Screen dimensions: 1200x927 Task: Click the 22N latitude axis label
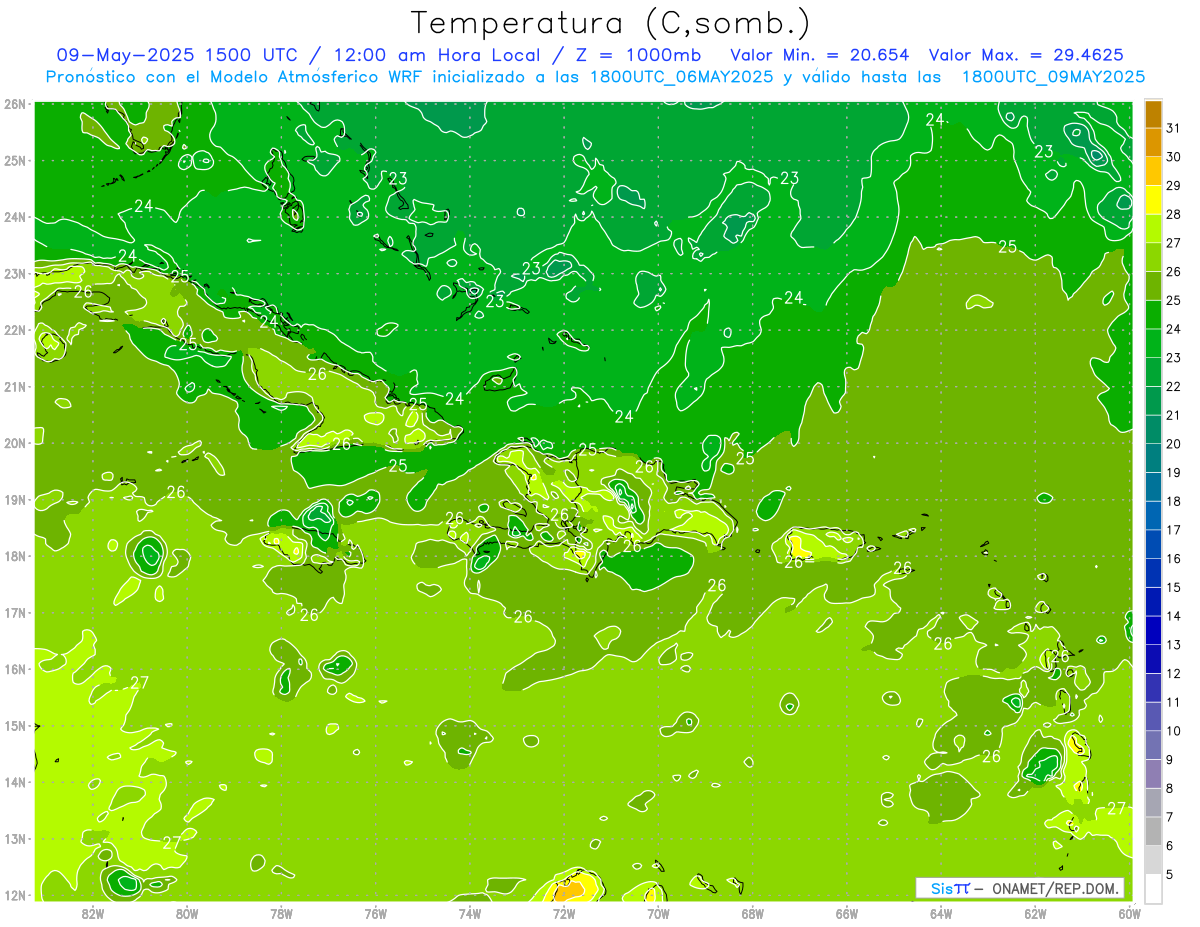[14, 330]
